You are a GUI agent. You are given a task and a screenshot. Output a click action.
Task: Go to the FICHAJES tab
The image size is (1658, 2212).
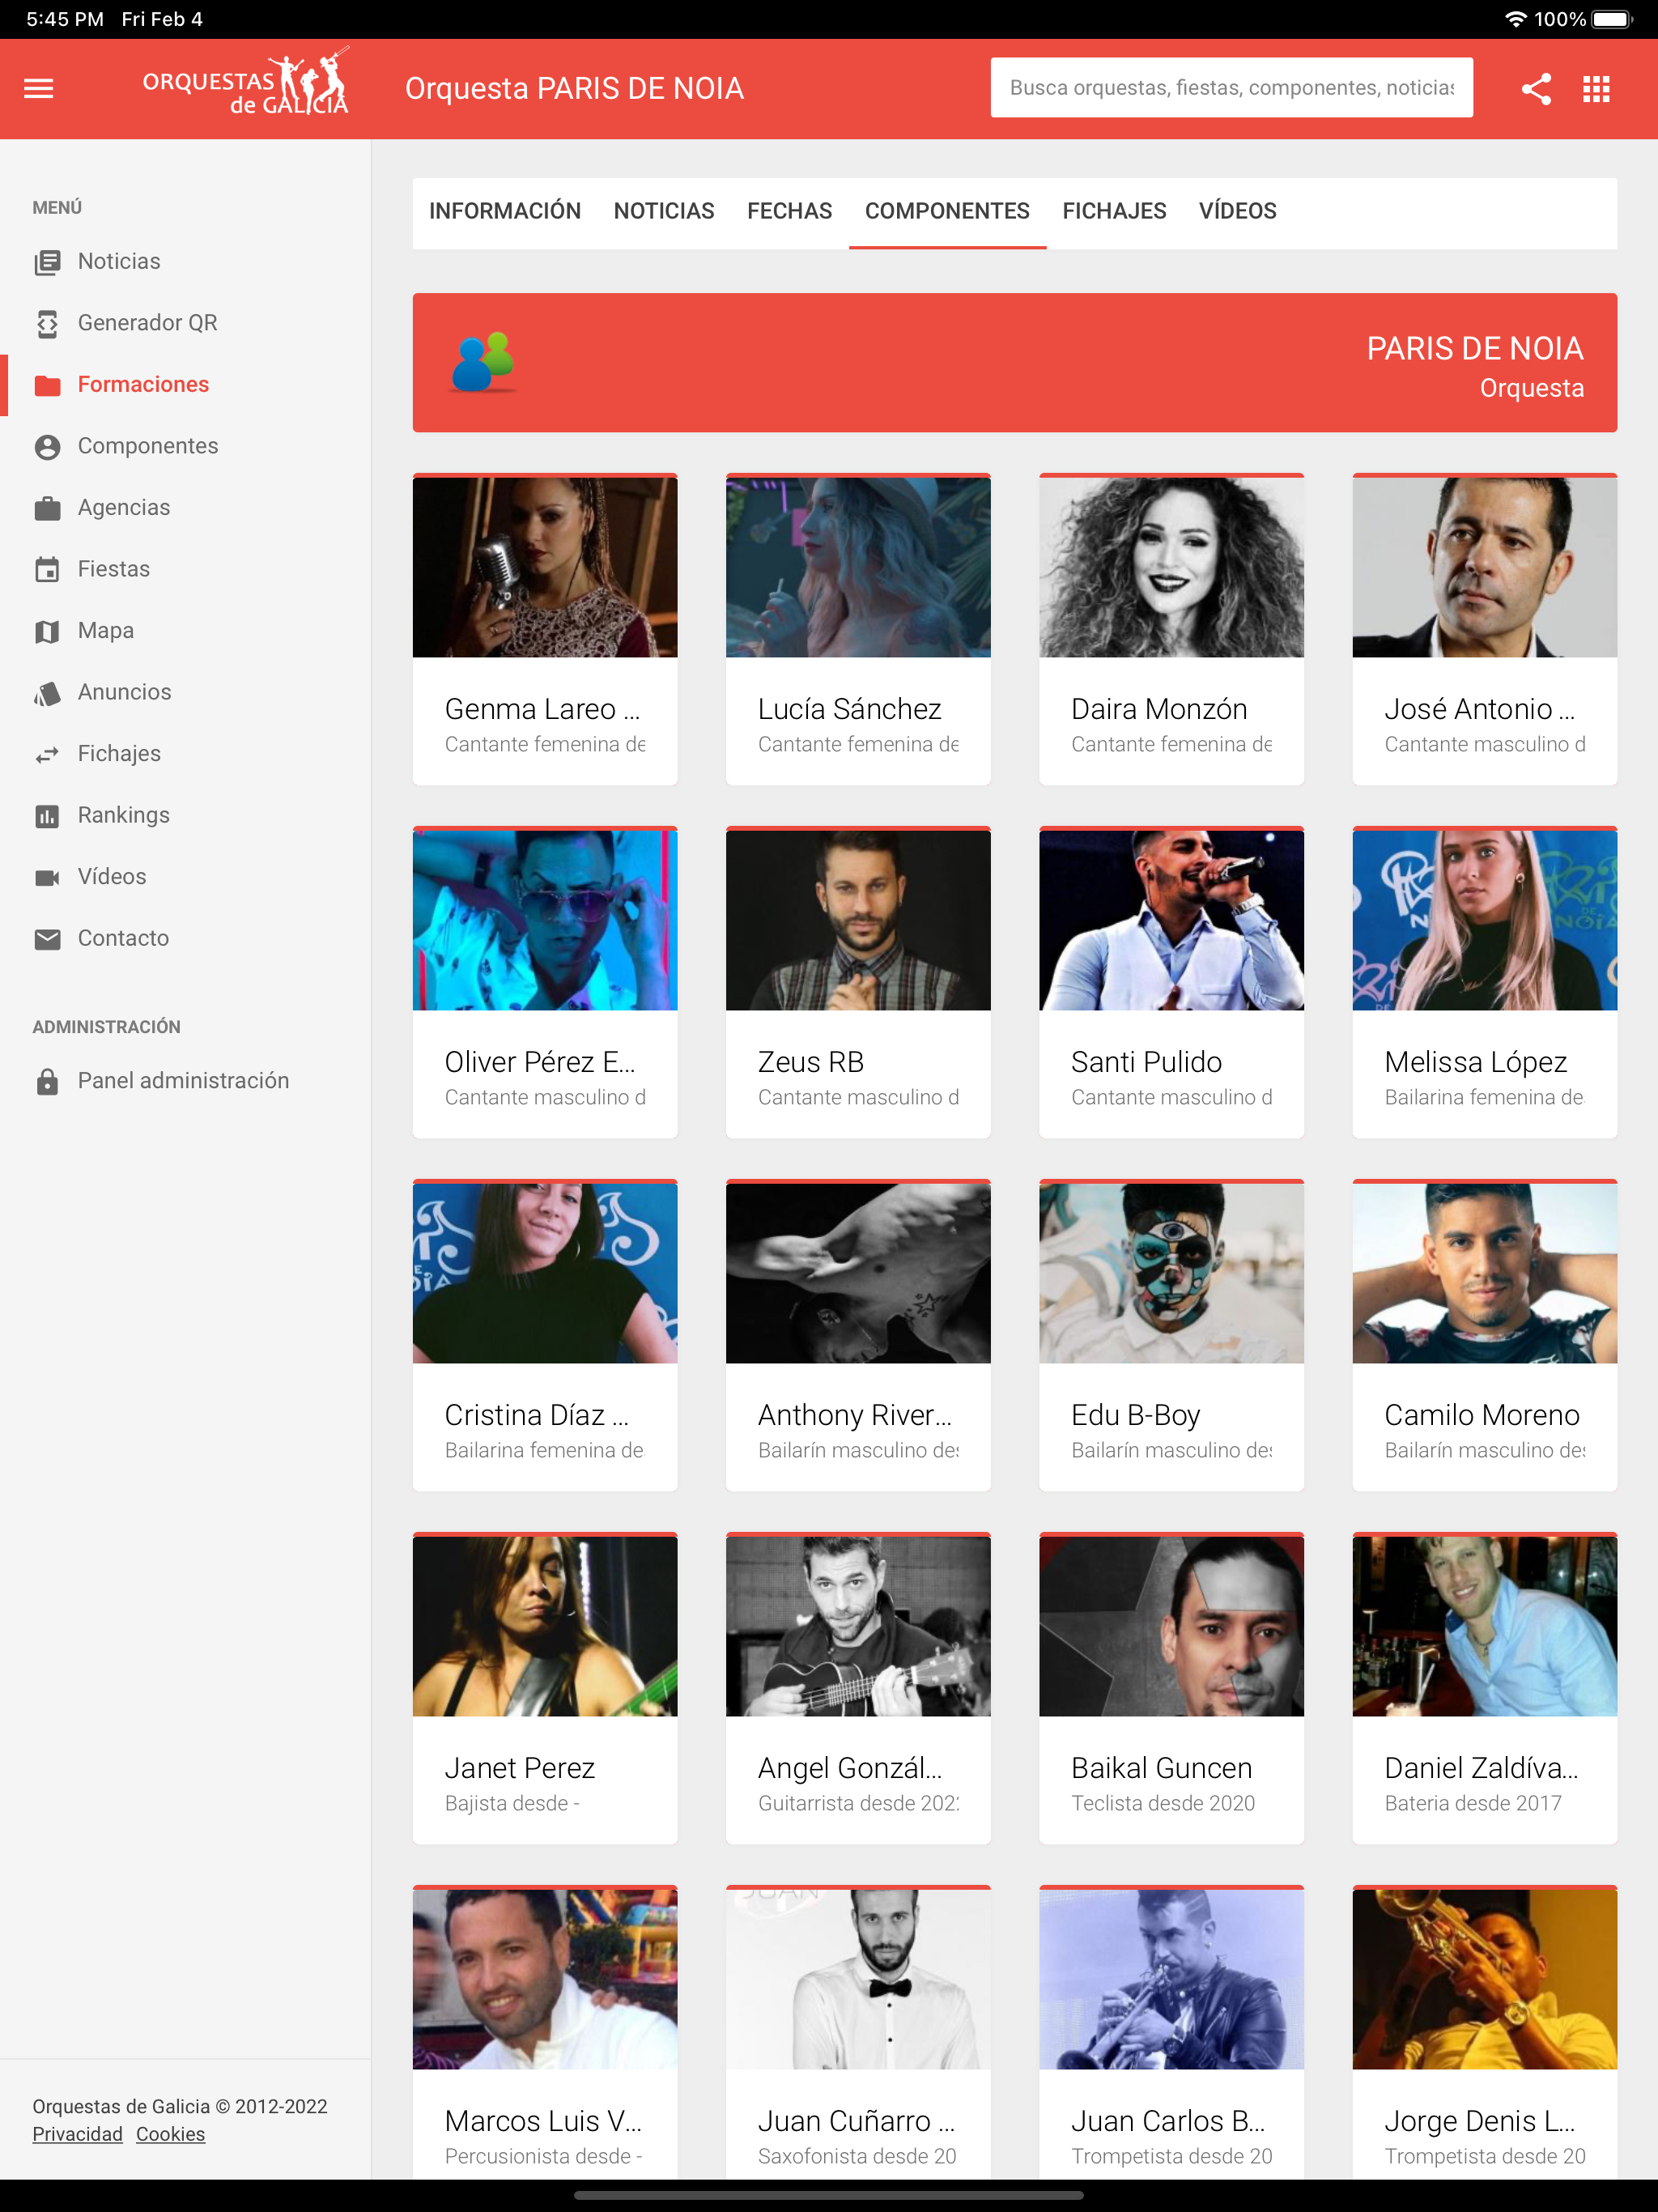coord(1114,212)
